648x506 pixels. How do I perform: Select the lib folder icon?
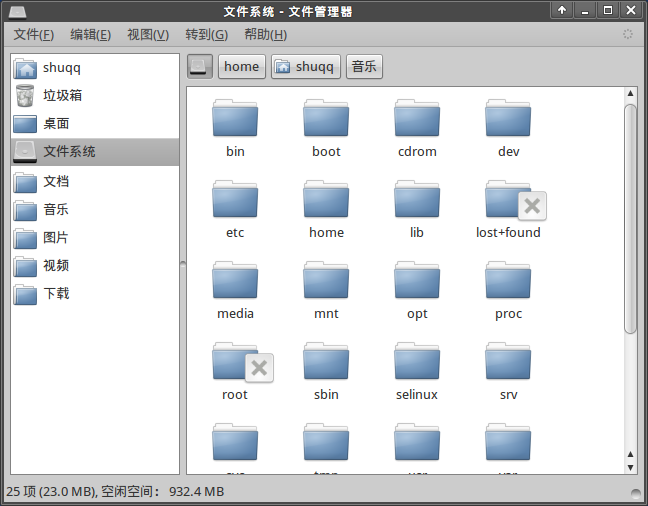click(417, 199)
